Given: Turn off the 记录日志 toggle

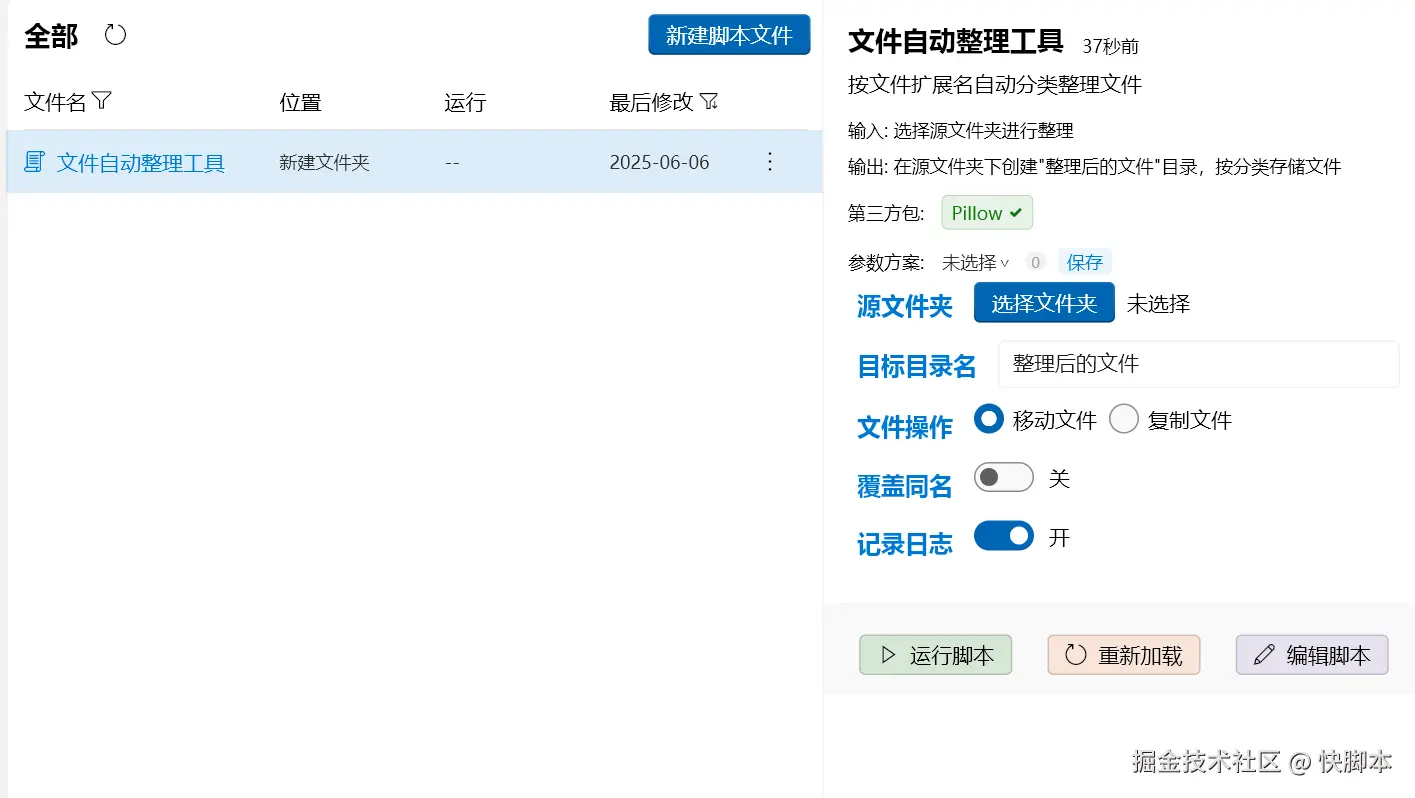Looking at the screenshot, I should pyautogui.click(x=1003, y=536).
